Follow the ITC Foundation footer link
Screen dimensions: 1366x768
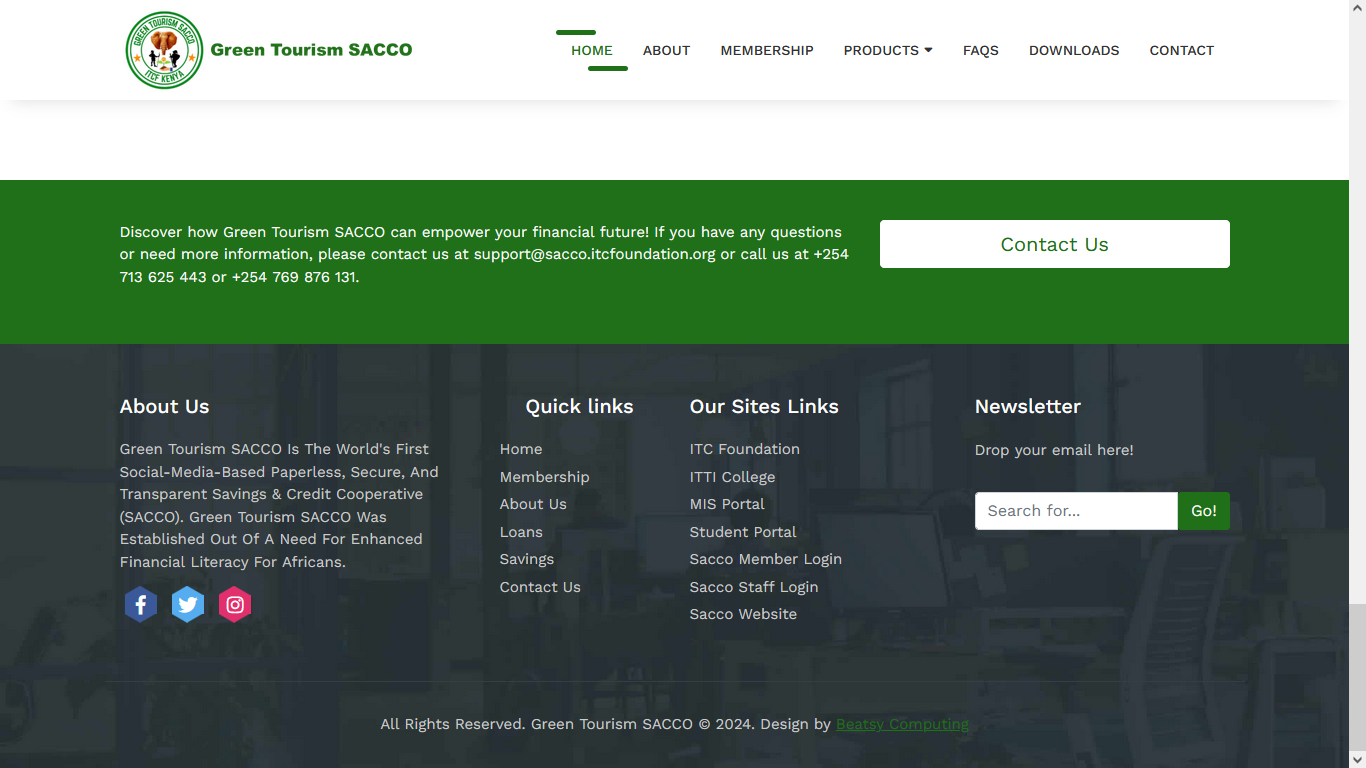[x=744, y=449]
